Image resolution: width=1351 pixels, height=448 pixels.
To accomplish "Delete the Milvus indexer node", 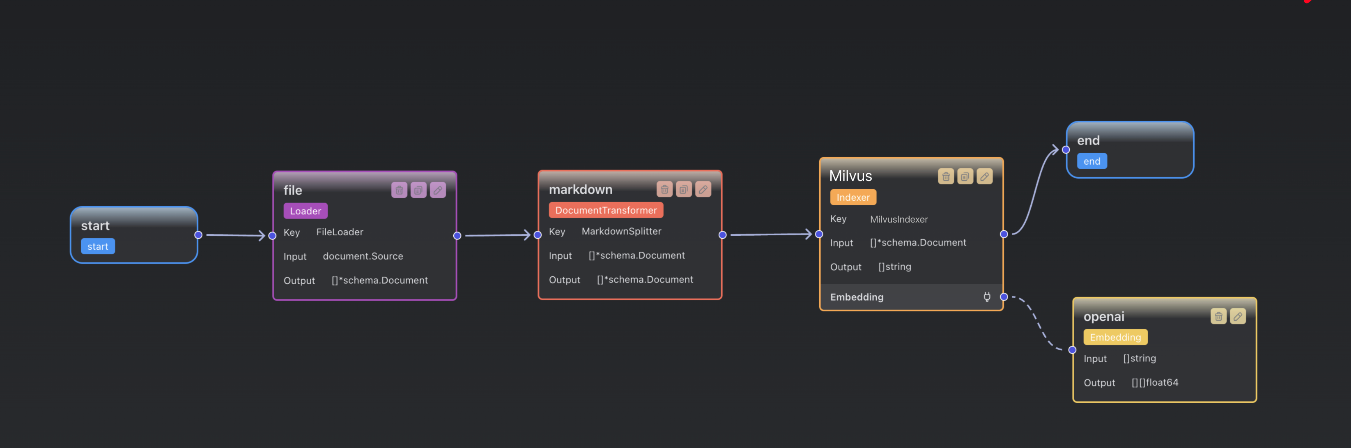I will [946, 176].
